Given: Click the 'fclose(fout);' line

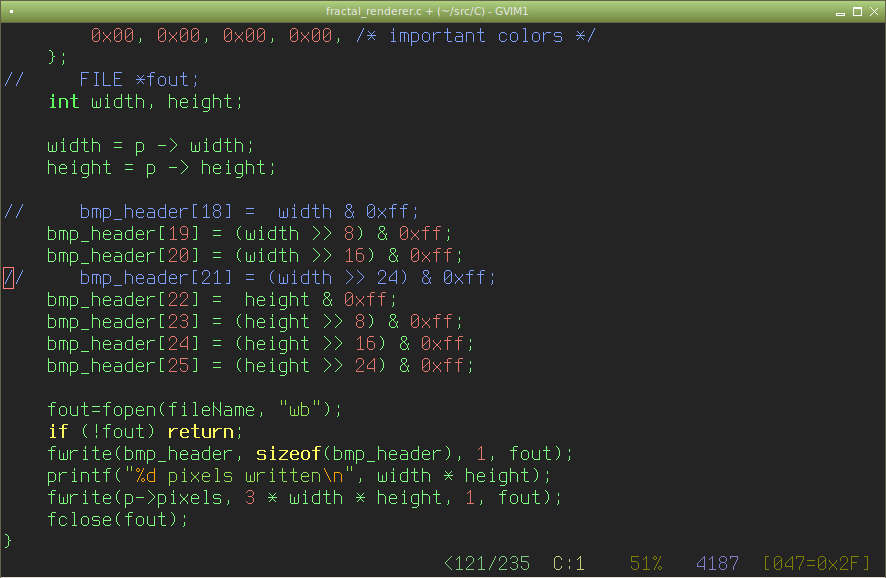Looking at the screenshot, I should pyautogui.click(x=118, y=520).
